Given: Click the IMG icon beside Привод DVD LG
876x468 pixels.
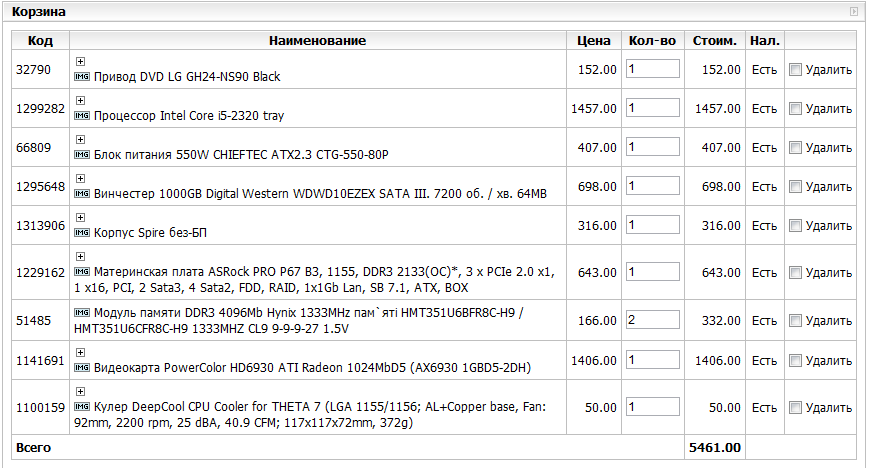Looking at the screenshot, I should [83, 77].
